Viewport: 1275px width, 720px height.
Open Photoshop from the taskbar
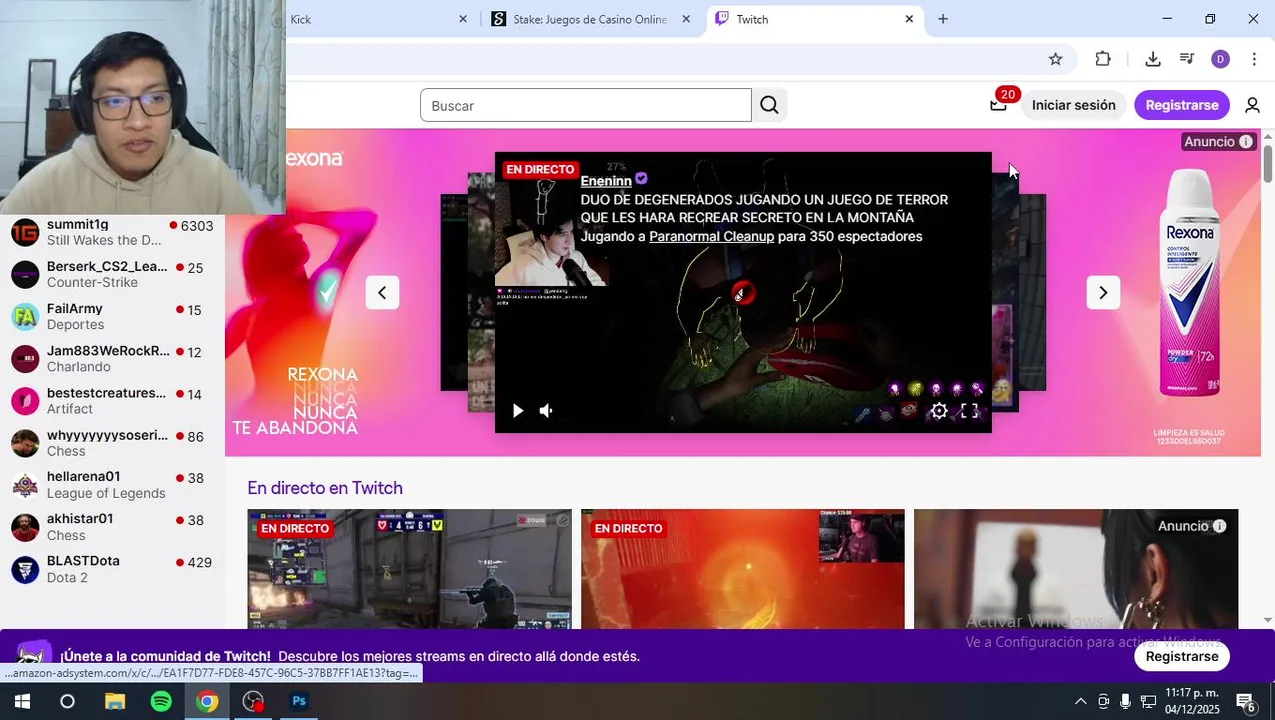point(299,701)
